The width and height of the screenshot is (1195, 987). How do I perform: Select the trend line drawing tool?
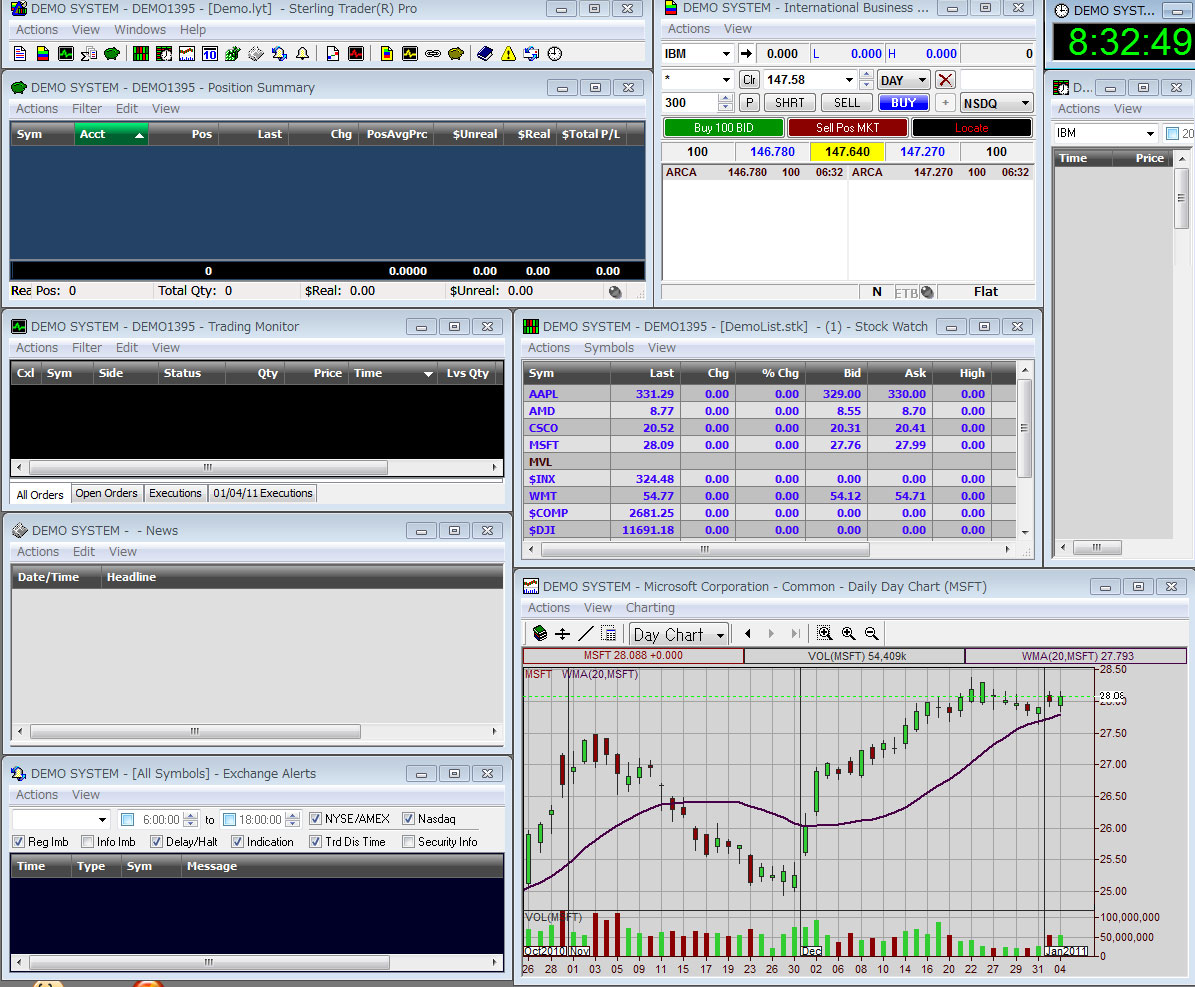click(585, 633)
